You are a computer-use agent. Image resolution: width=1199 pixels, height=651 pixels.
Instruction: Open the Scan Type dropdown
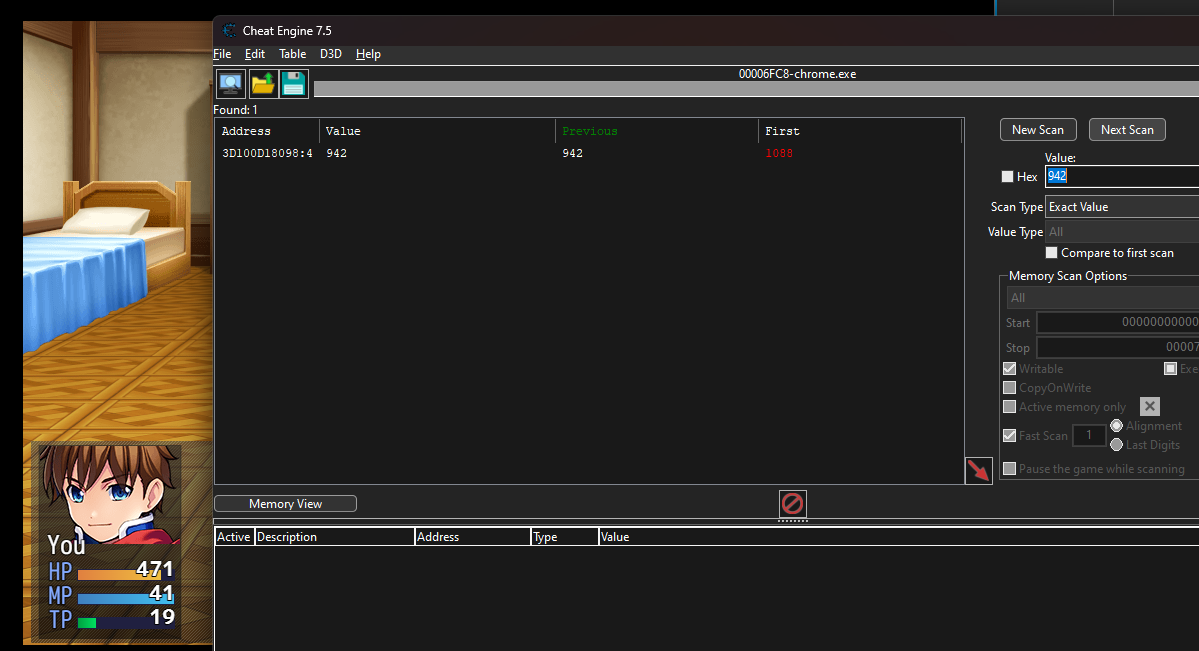click(1122, 207)
